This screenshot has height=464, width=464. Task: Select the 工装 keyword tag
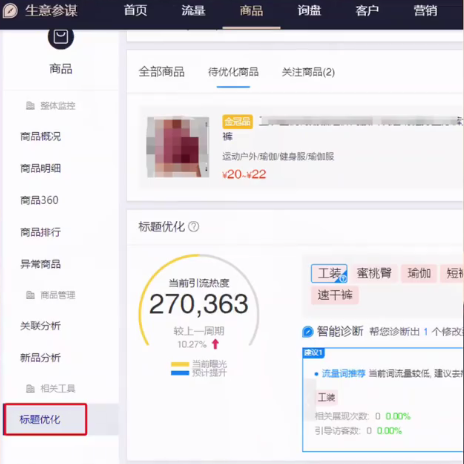[x=329, y=274]
